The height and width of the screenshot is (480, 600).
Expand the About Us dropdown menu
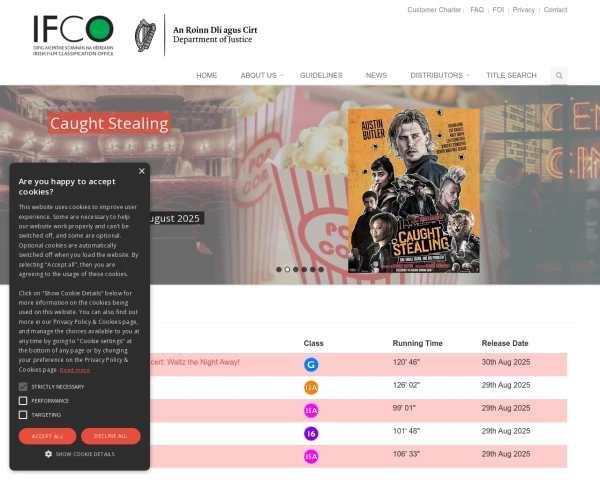[262, 75]
